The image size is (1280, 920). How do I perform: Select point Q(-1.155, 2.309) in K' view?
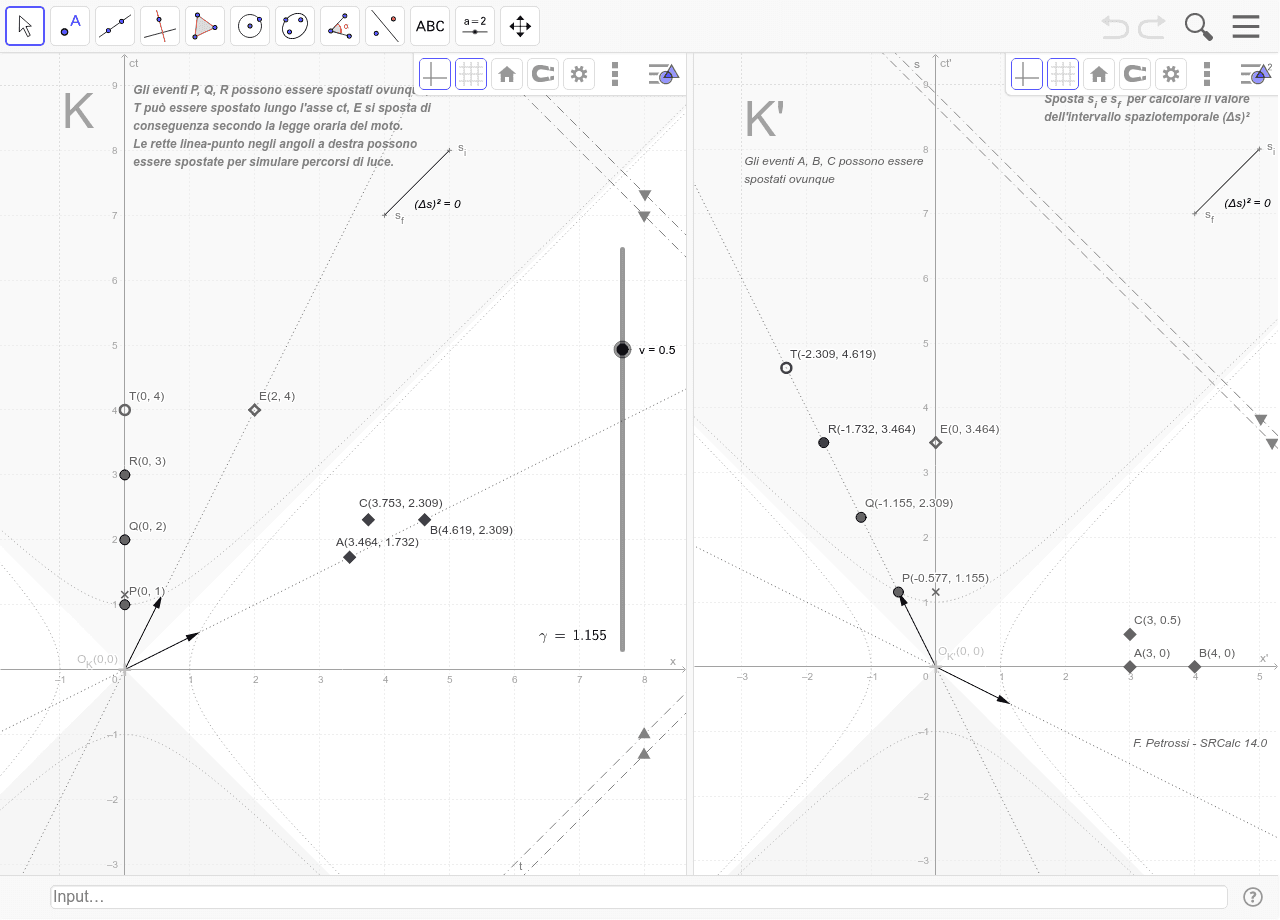861,517
